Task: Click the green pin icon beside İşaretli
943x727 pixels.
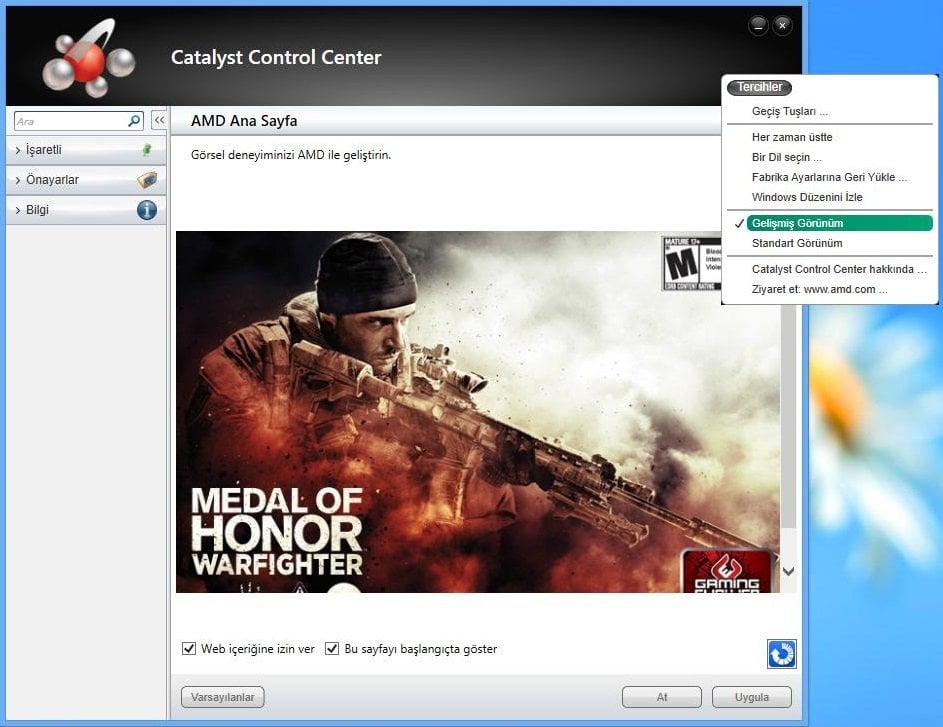Action: pyautogui.click(x=147, y=150)
